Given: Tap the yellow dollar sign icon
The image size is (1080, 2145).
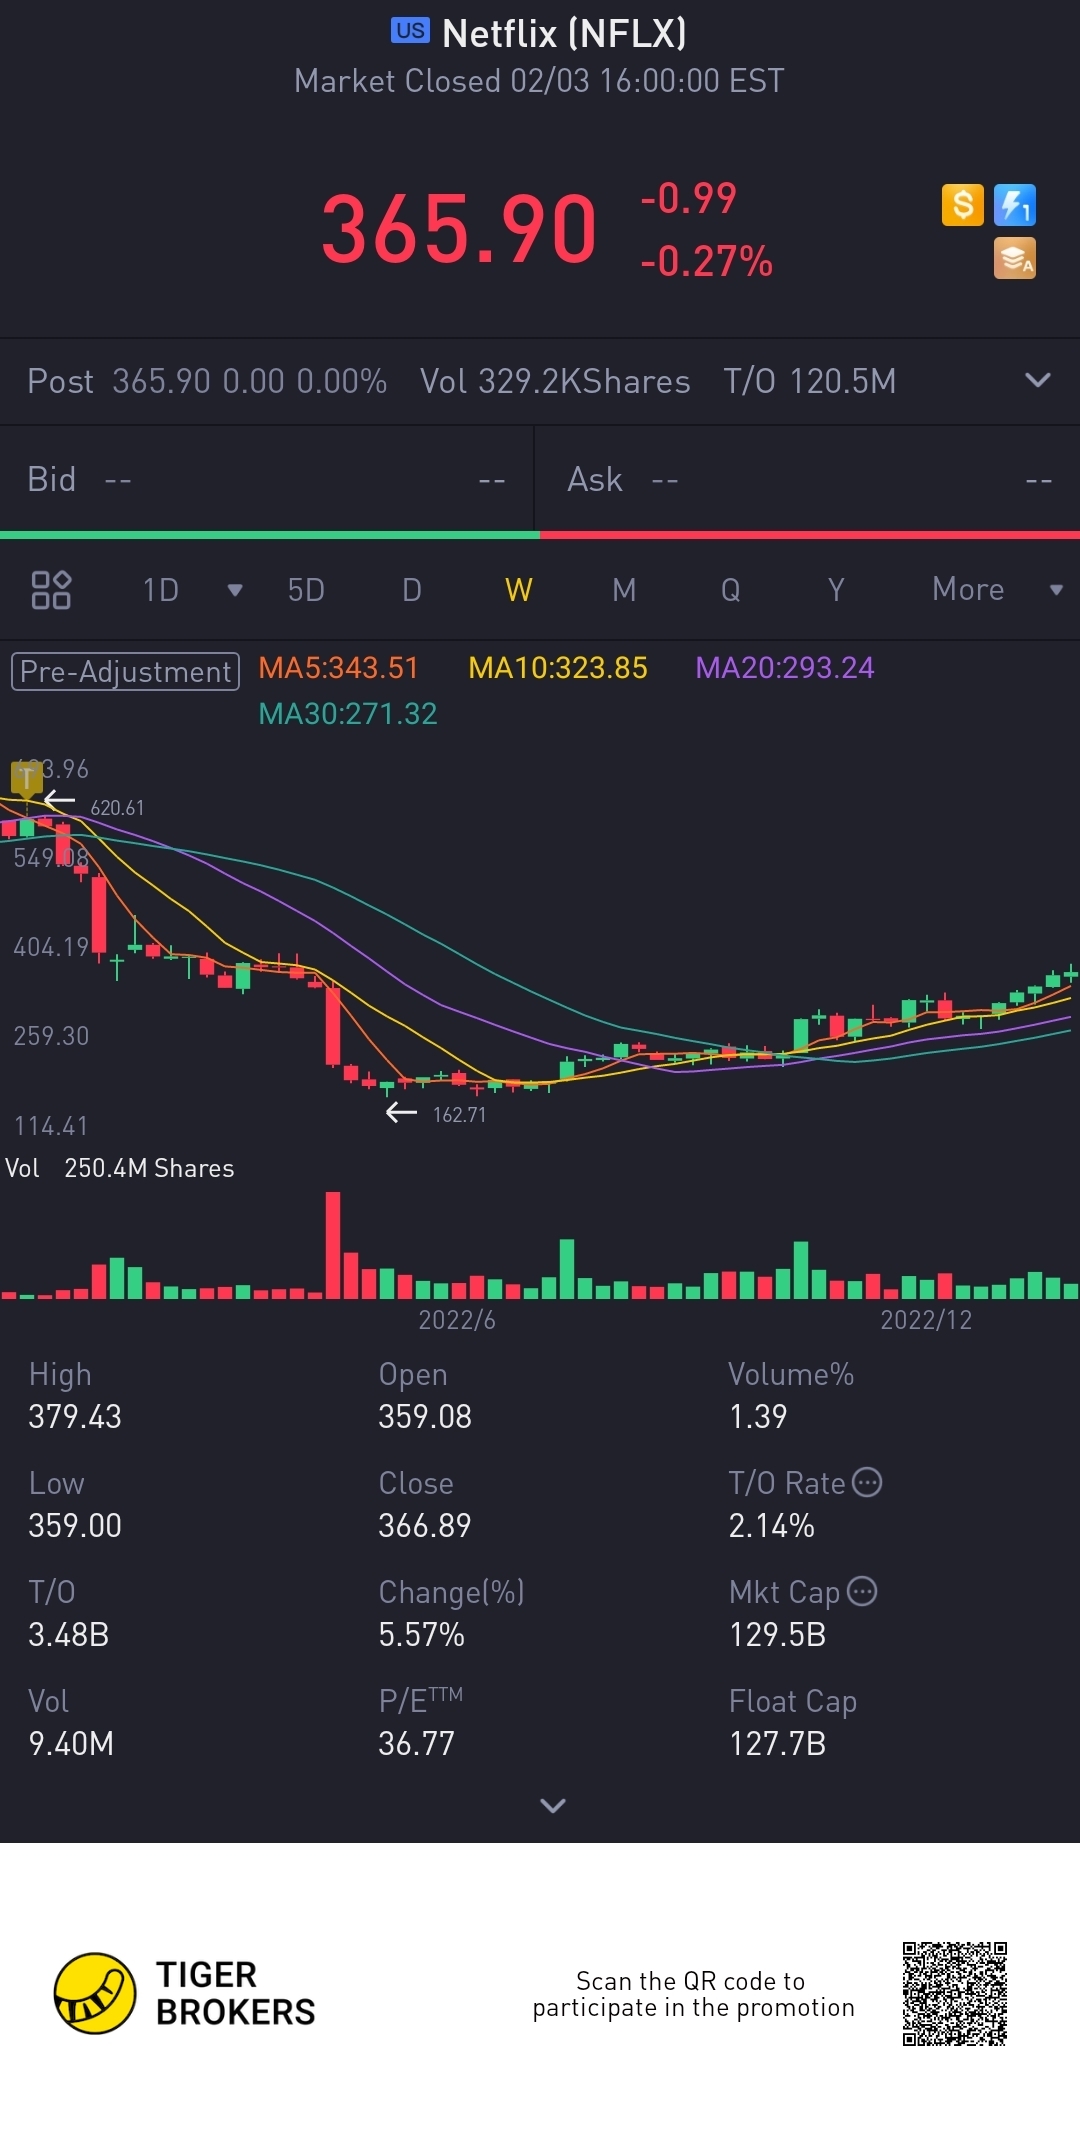Looking at the screenshot, I should tap(963, 205).
